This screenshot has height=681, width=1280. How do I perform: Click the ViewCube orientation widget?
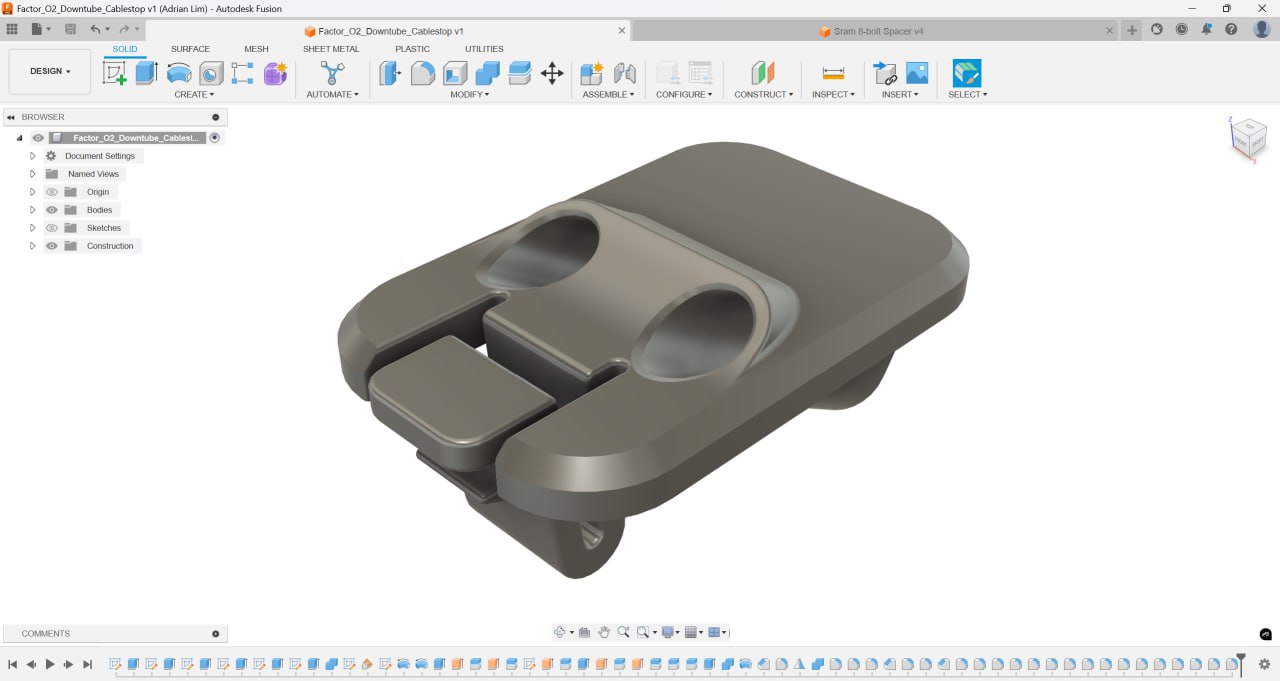click(1248, 138)
